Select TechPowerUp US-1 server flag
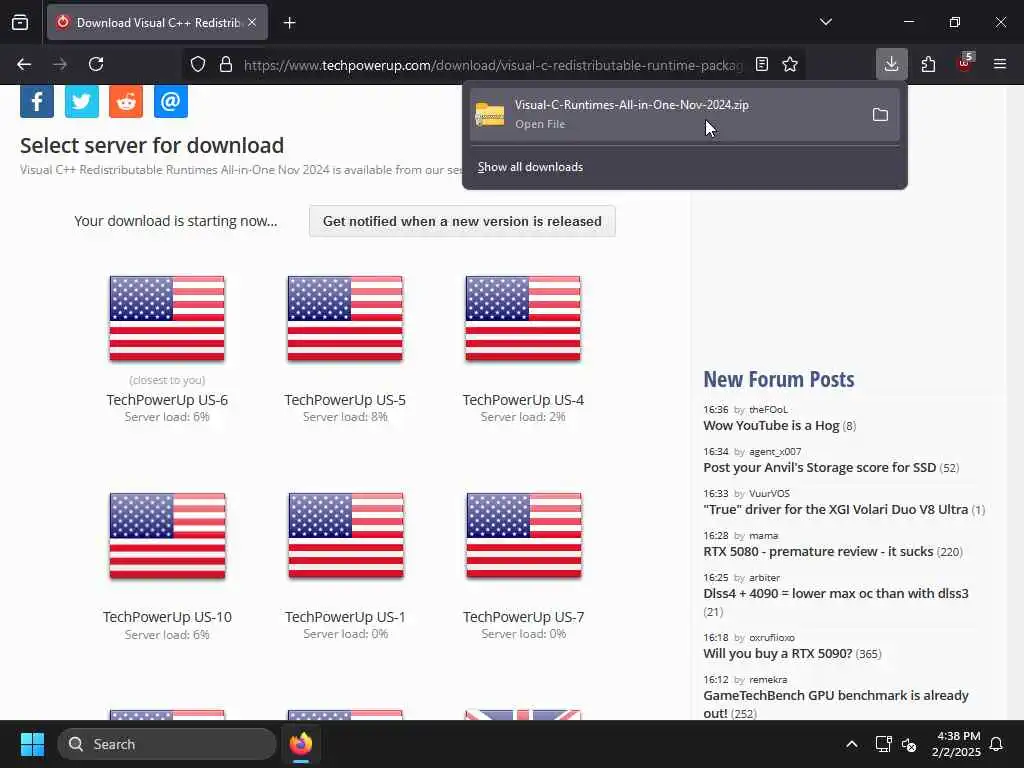The width and height of the screenshot is (1024, 768). pos(345,536)
